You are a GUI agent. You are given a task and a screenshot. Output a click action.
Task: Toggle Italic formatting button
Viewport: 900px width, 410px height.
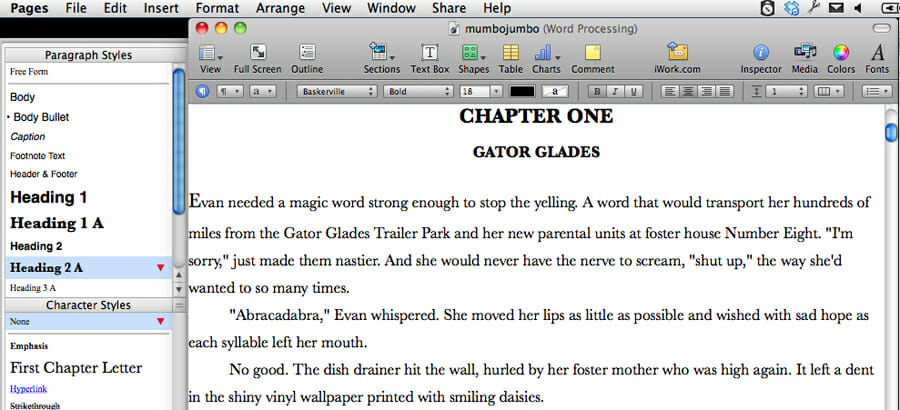click(615, 91)
